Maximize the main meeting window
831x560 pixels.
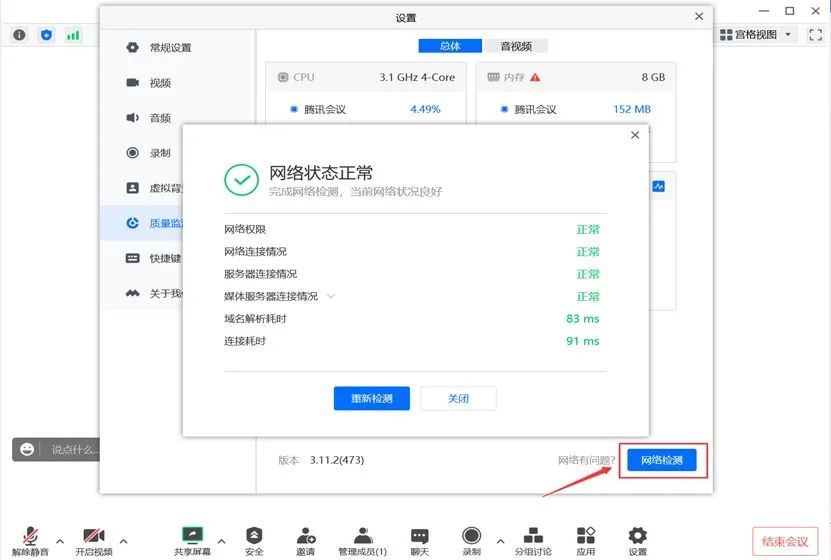(790, 11)
